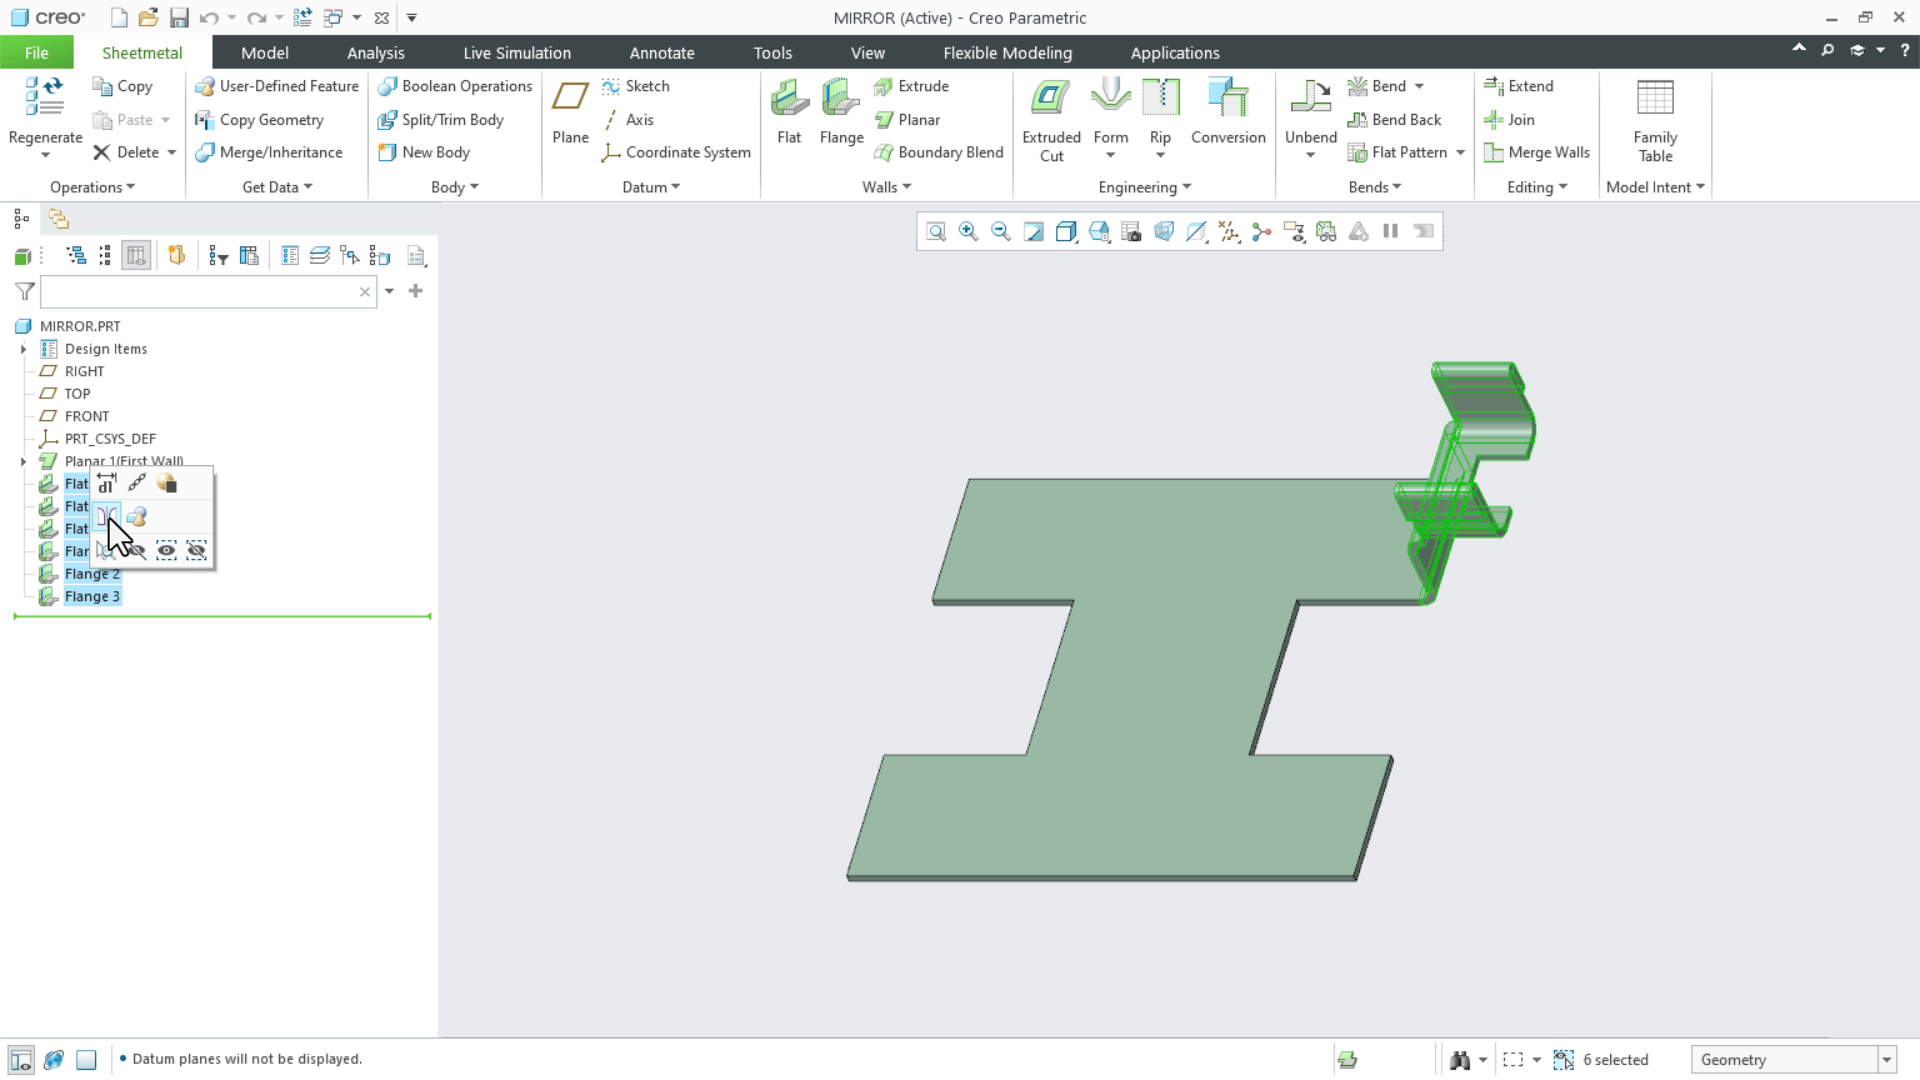
Task: Create a datum Plane
Action: pos(570,112)
